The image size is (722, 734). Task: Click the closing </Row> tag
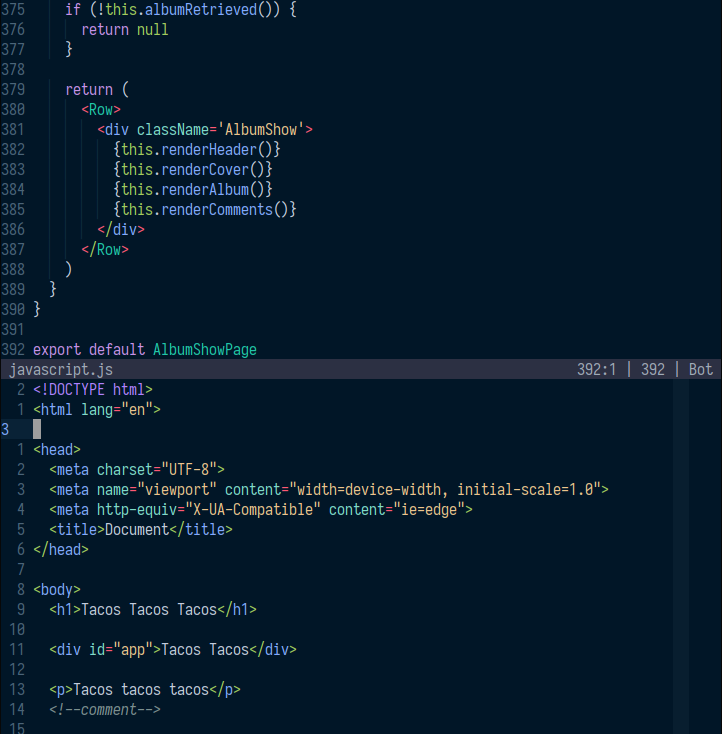pyautogui.click(x=105, y=250)
